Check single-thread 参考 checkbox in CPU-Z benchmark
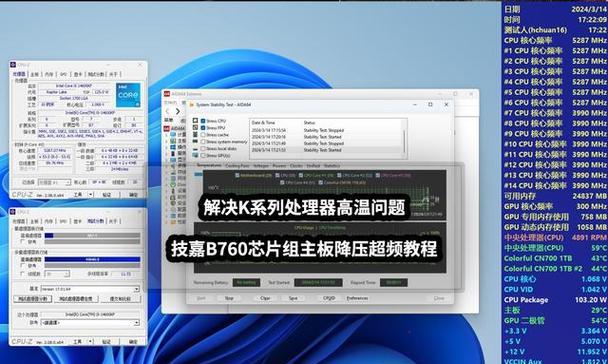608x364 pixels. [x=22, y=242]
